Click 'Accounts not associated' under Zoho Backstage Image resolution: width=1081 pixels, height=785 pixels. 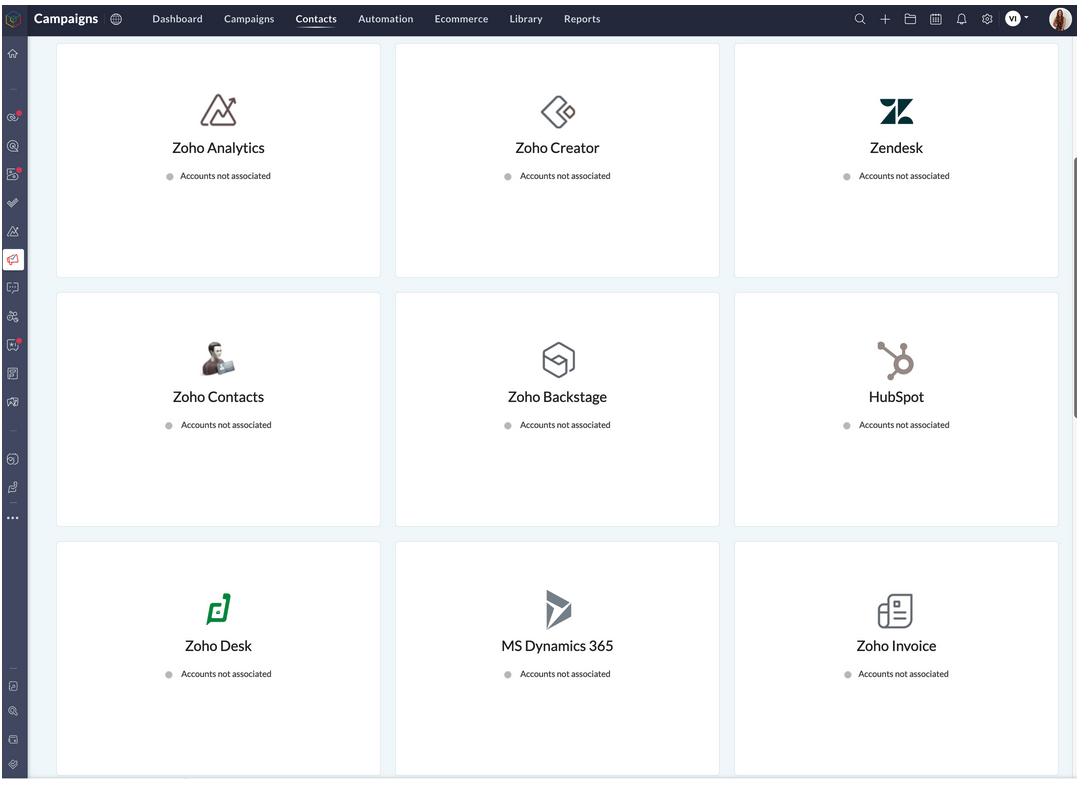(565, 425)
